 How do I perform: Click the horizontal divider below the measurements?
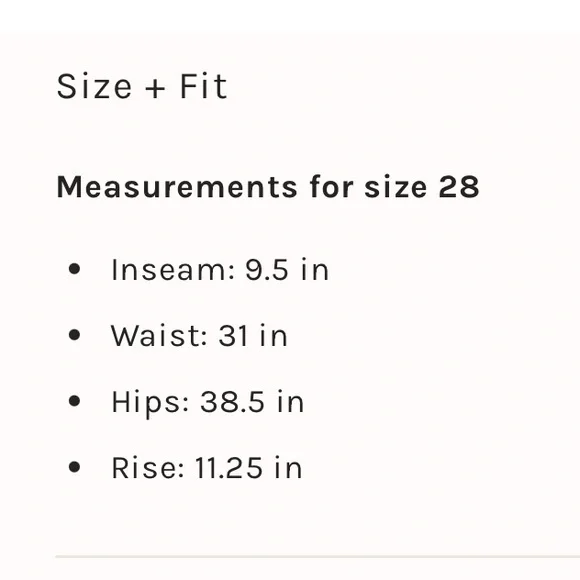317,556
